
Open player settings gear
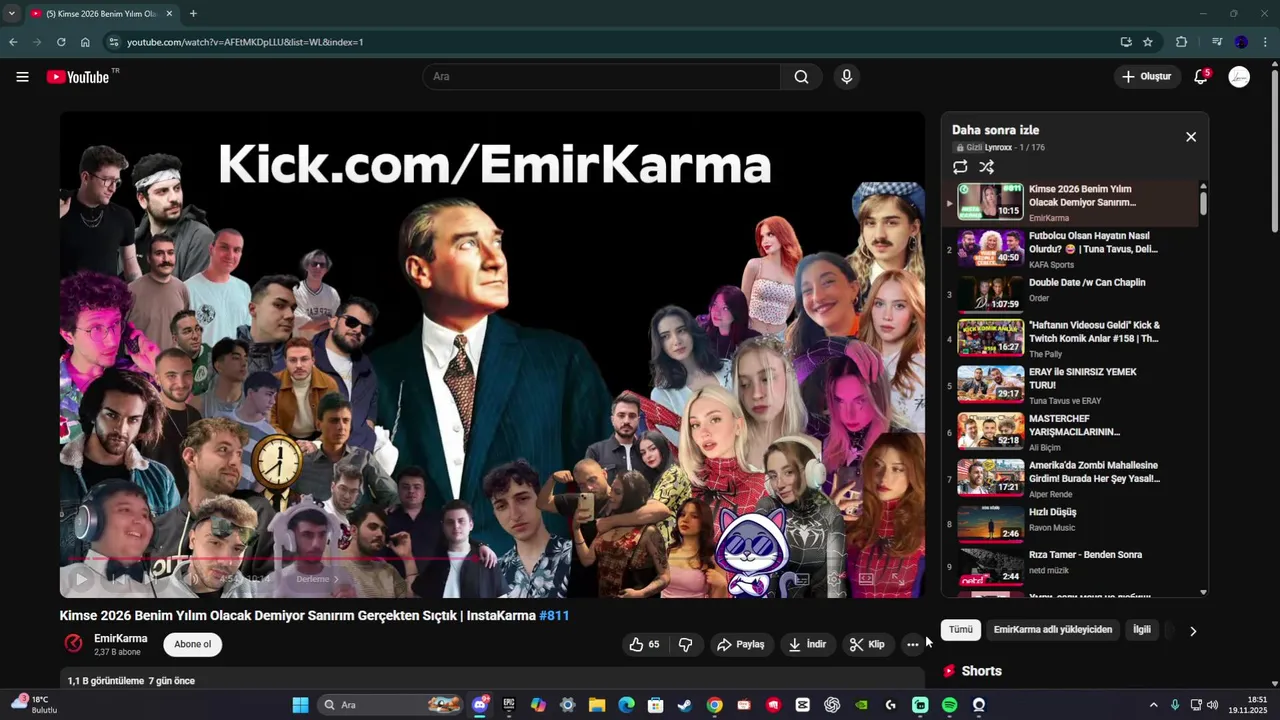click(x=834, y=579)
